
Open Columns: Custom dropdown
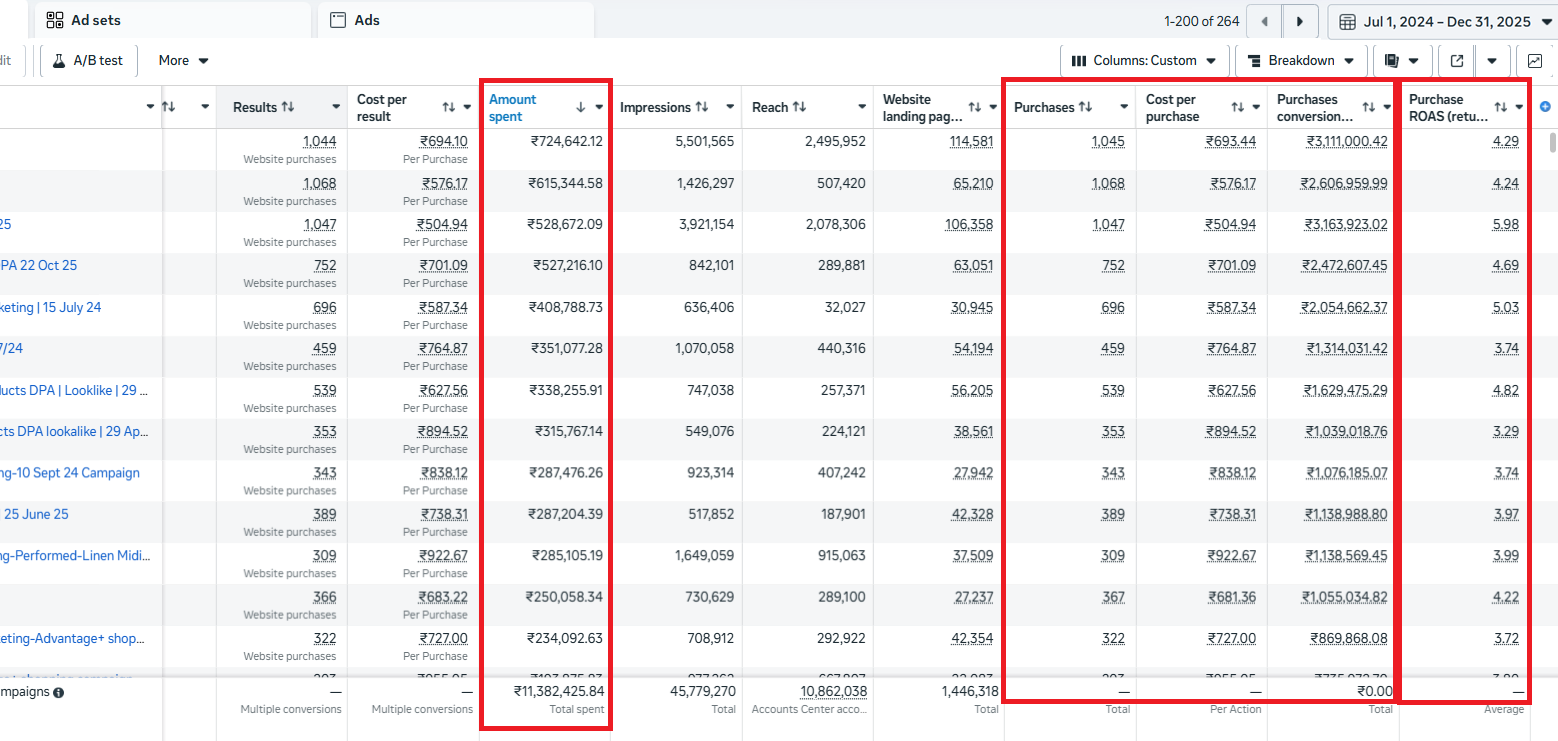click(x=1143, y=61)
